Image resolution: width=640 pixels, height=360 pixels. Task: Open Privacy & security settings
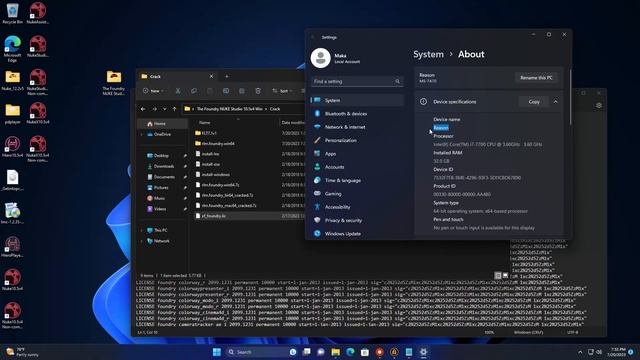pyautogui.click(x=357, y=220)
